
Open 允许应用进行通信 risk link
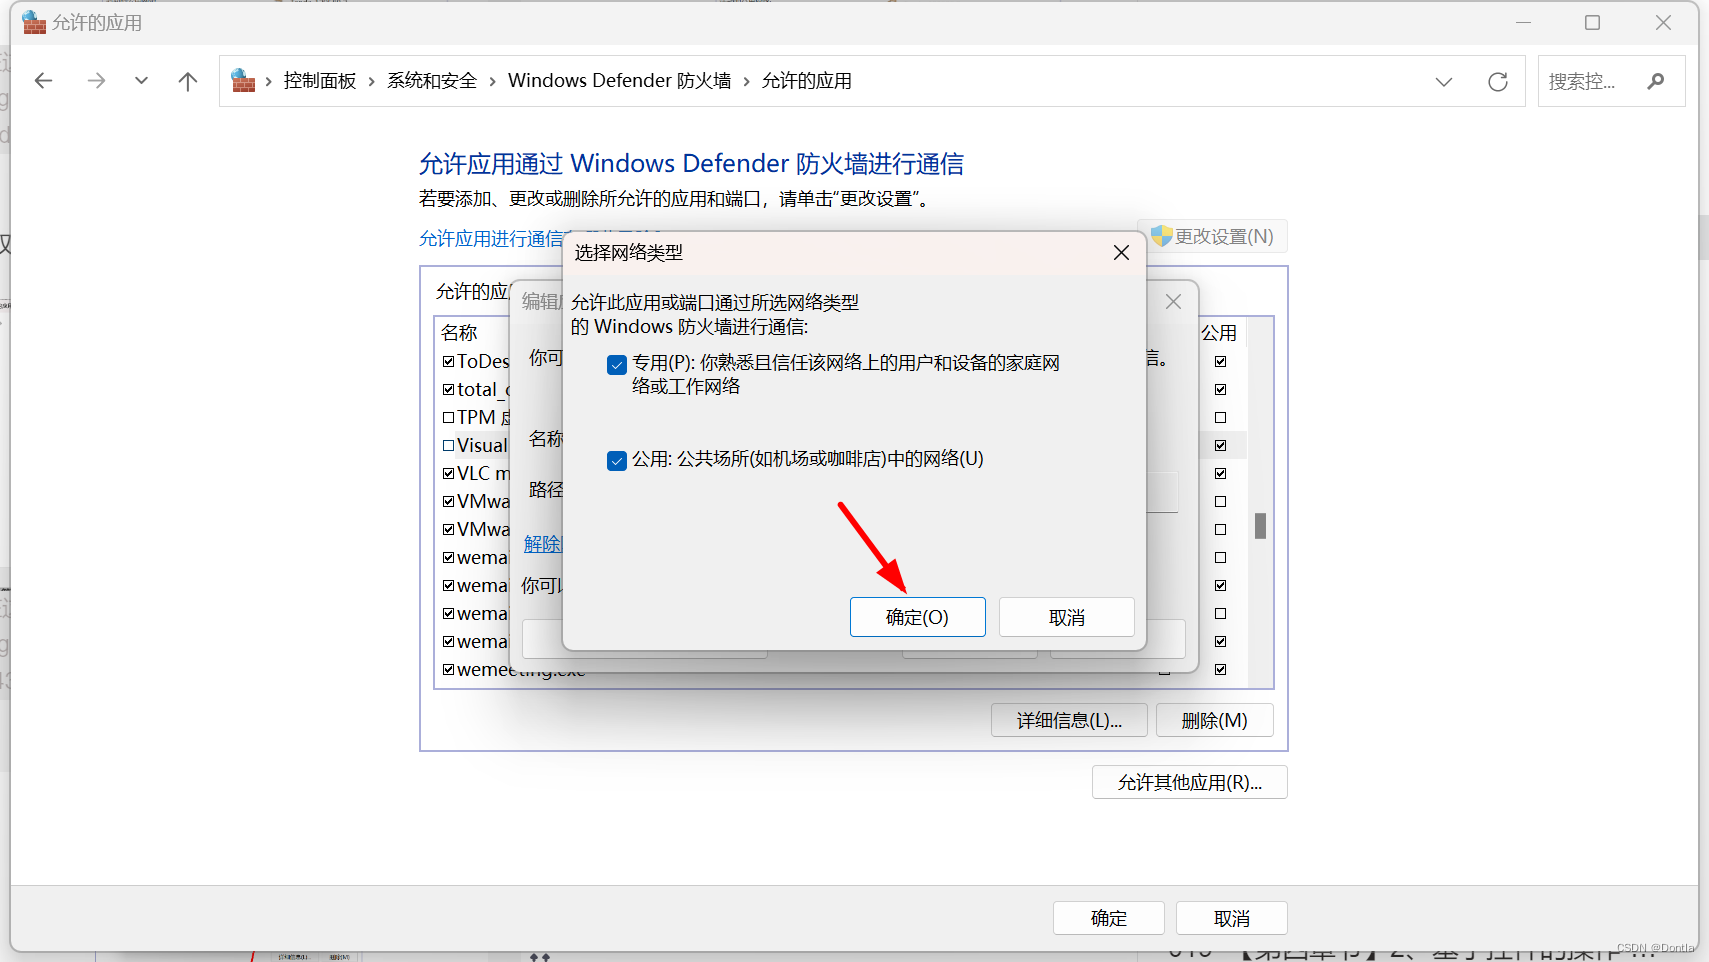coord(491,239)
